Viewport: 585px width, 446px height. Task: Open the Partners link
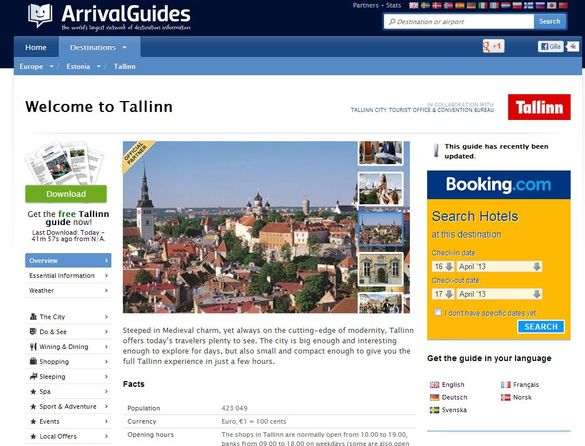[x=365, y=5]
